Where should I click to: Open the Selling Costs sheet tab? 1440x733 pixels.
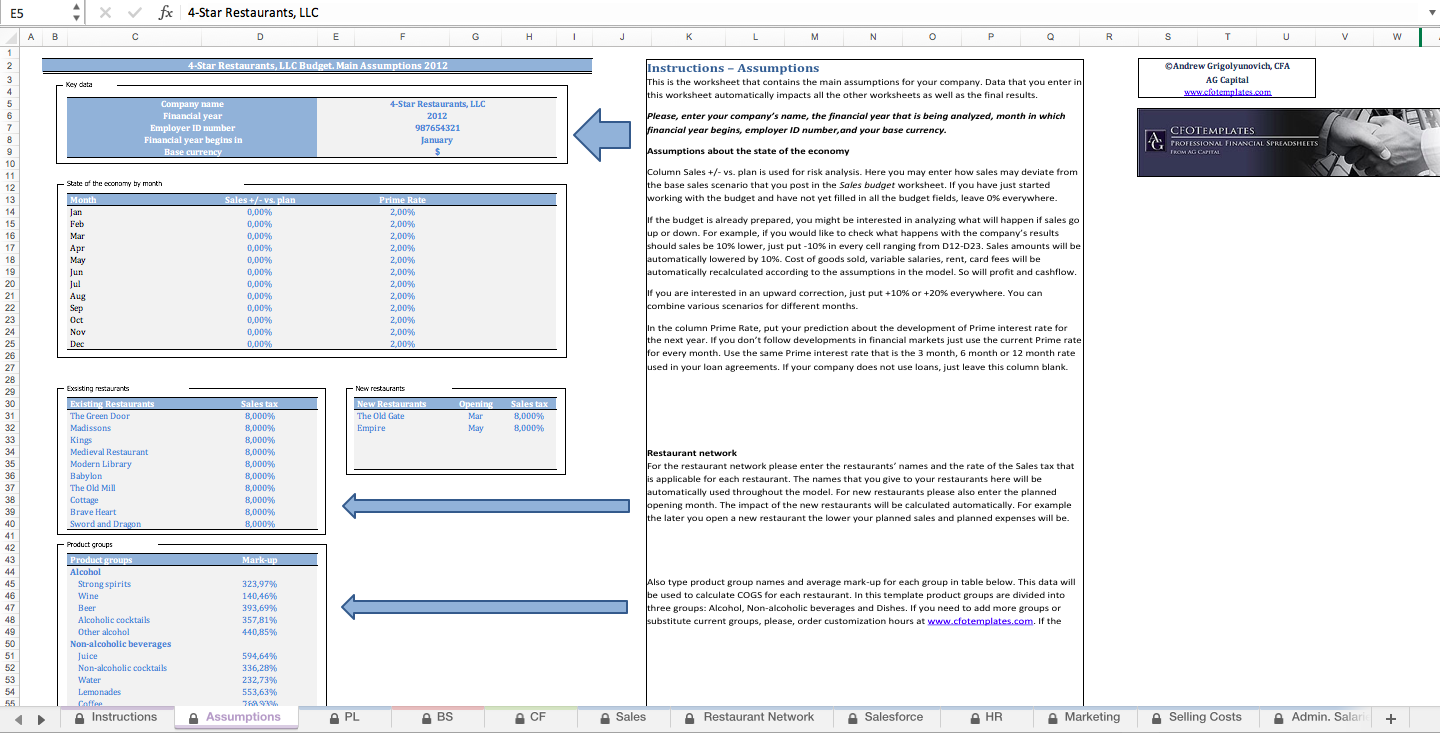[x=1198, y=717]
